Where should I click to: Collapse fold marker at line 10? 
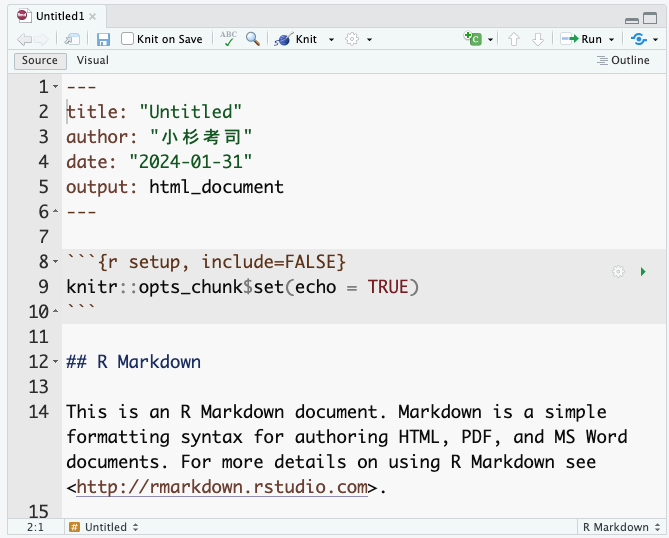point(55,311)
